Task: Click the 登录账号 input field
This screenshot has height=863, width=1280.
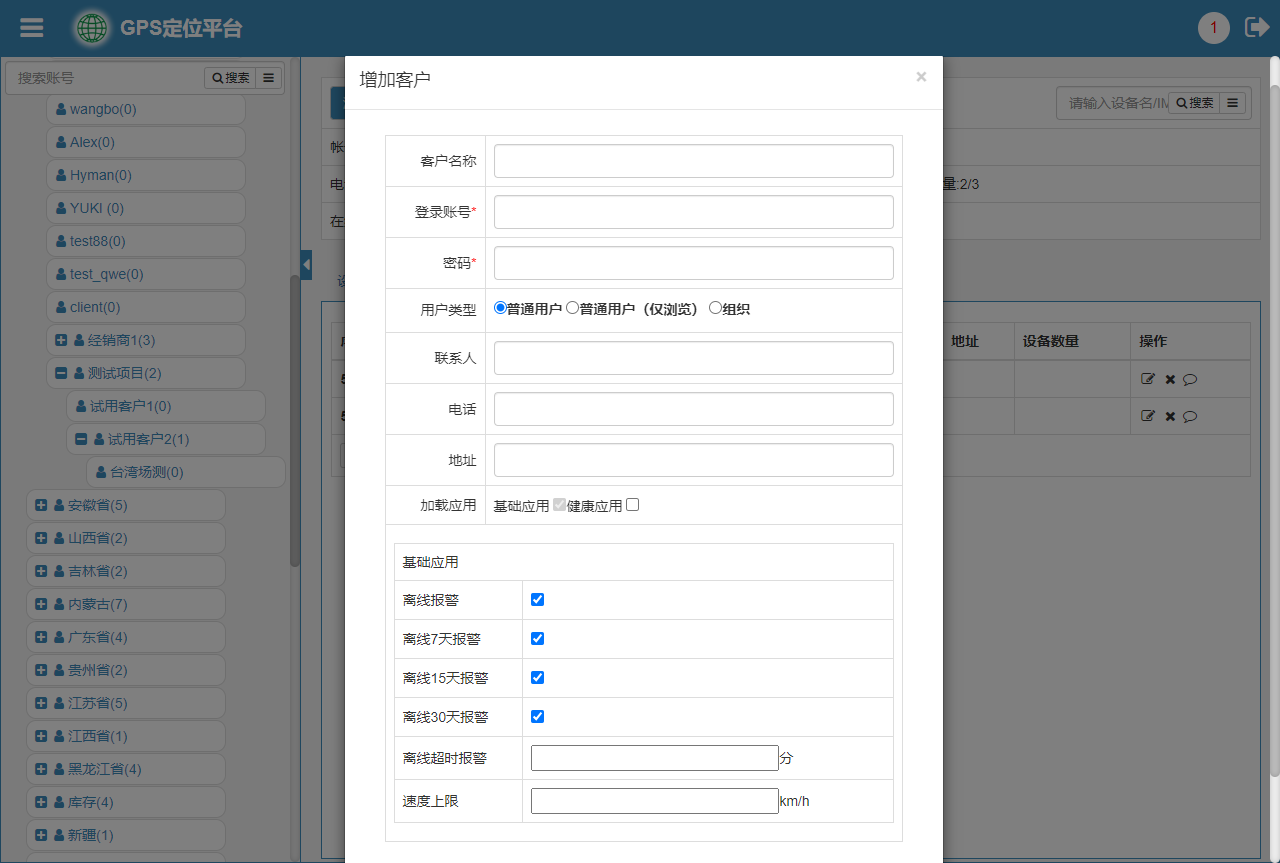Action: pos(693,212)
